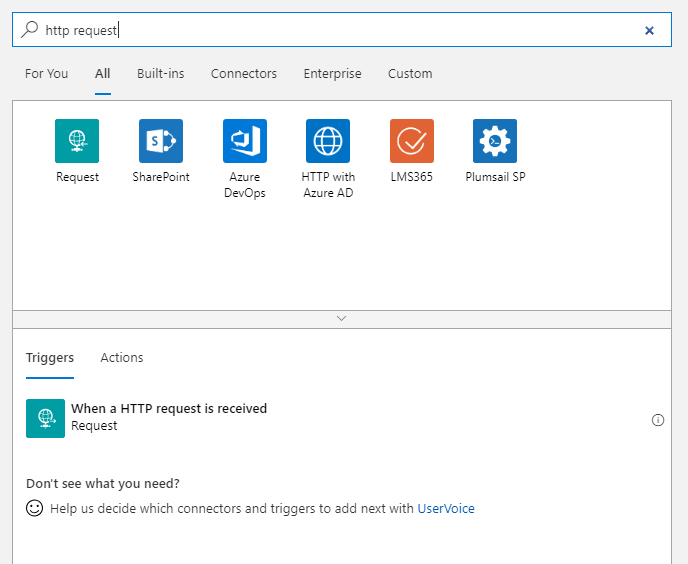688x564 pixels.
Task: Click the Request icon next to the HTTP trigger
Action: (x=45, y=418)
